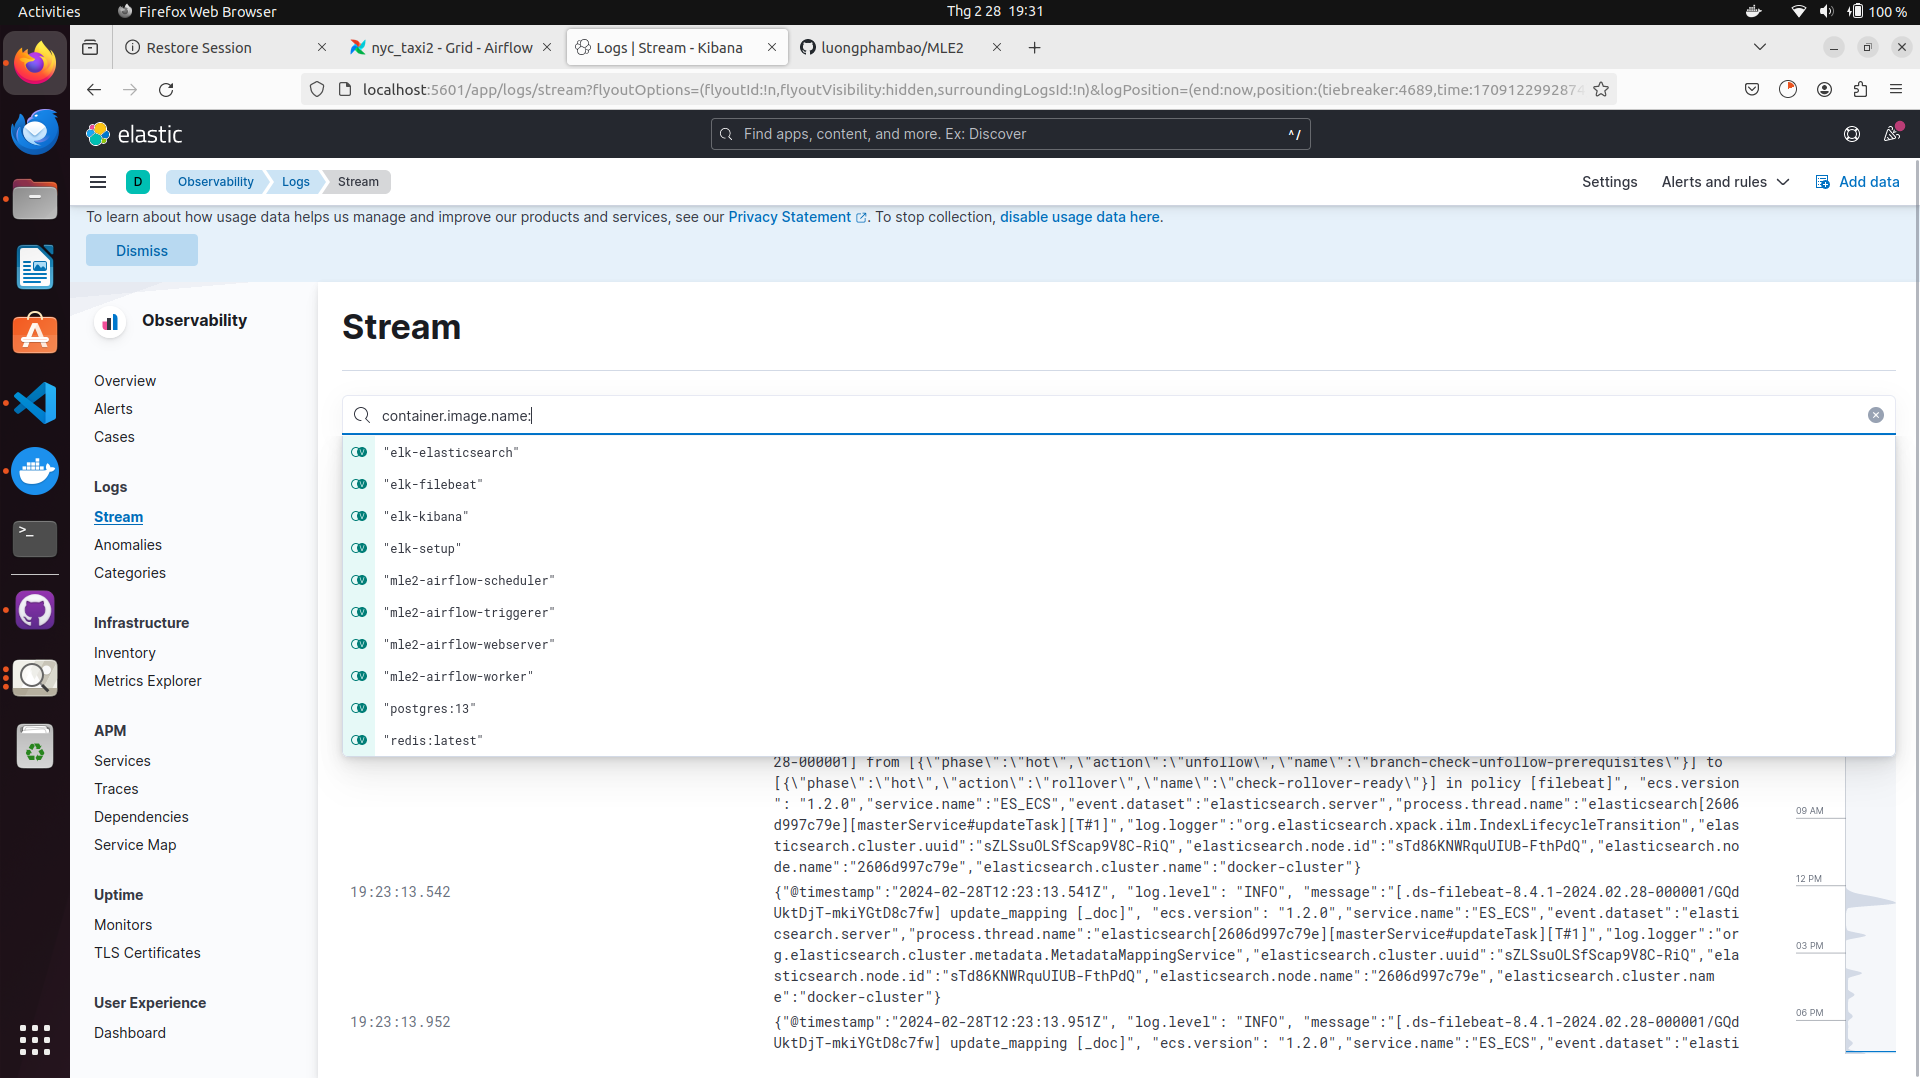This screenshot has height=1078, width=1920.
Task: Show applications grid in the dock
Action: [x=35, y=1039]
